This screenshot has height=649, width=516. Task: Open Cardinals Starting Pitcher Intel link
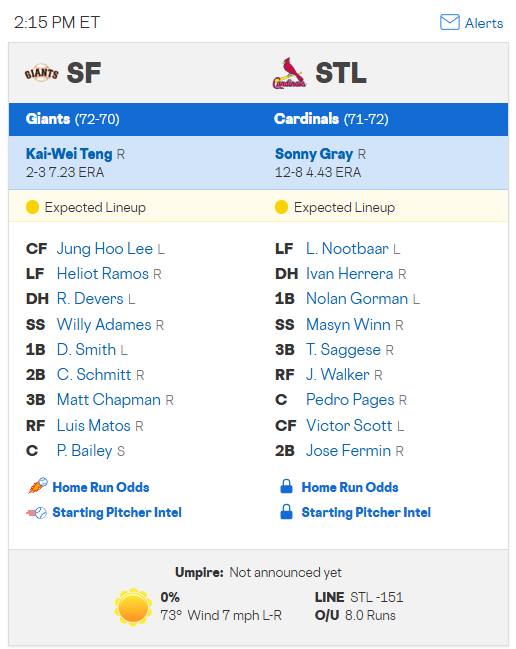(x=366, y=512)
